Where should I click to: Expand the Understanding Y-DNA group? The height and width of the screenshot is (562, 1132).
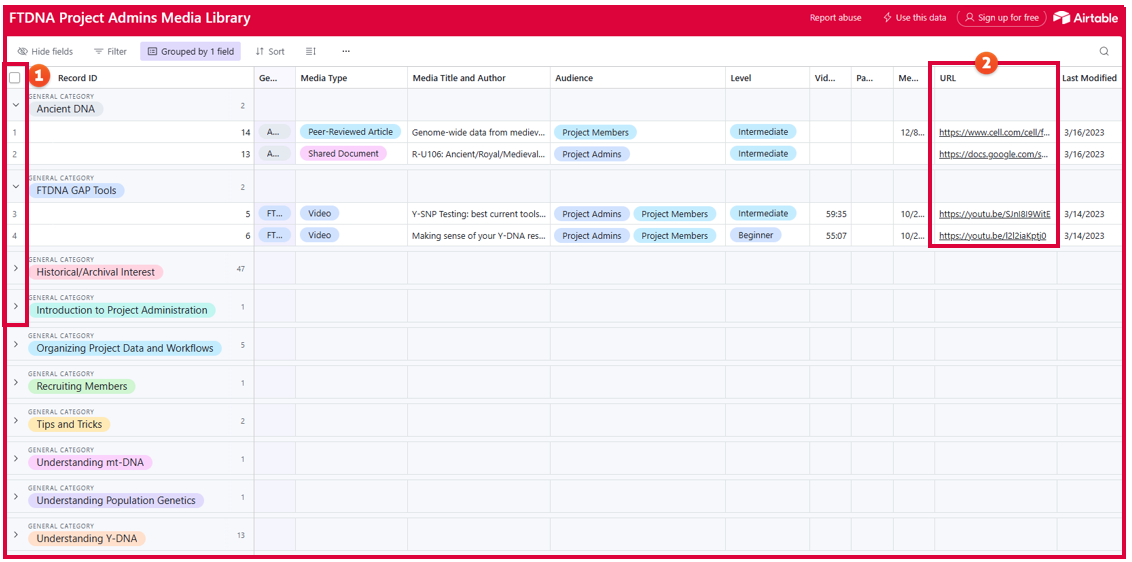pos(16,535)
